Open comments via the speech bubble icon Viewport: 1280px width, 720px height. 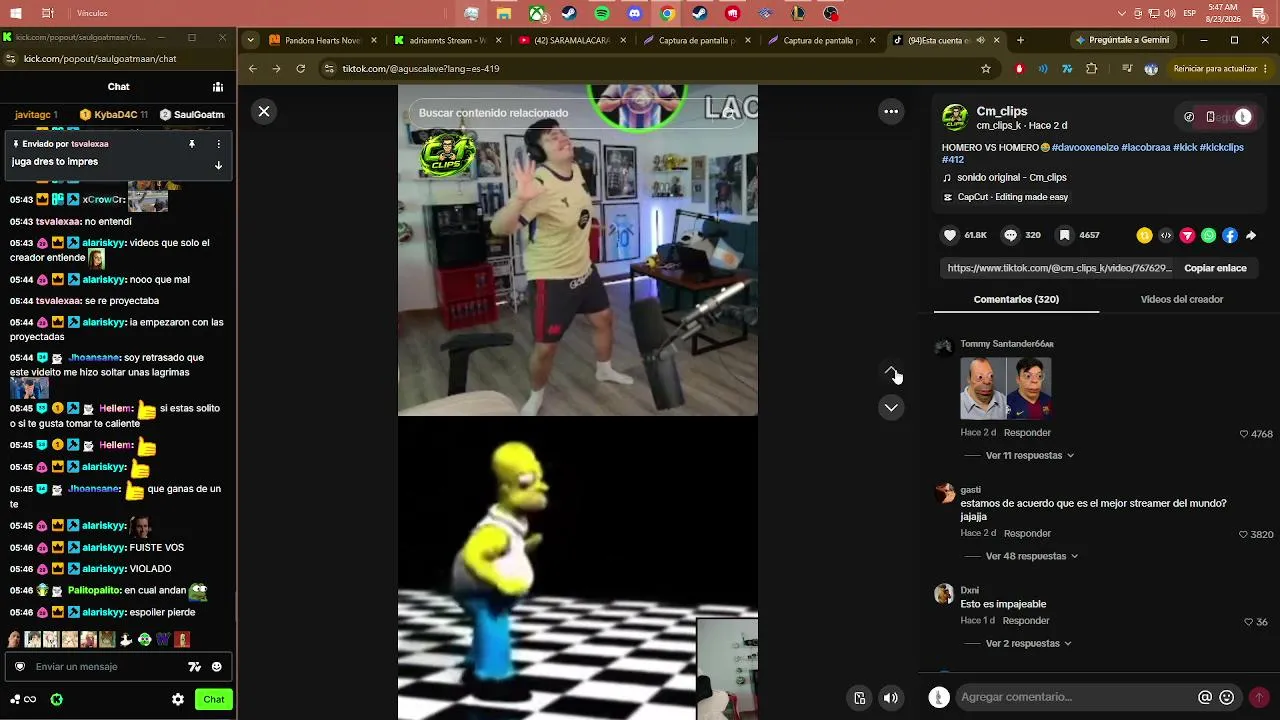tap(1011, 235)
